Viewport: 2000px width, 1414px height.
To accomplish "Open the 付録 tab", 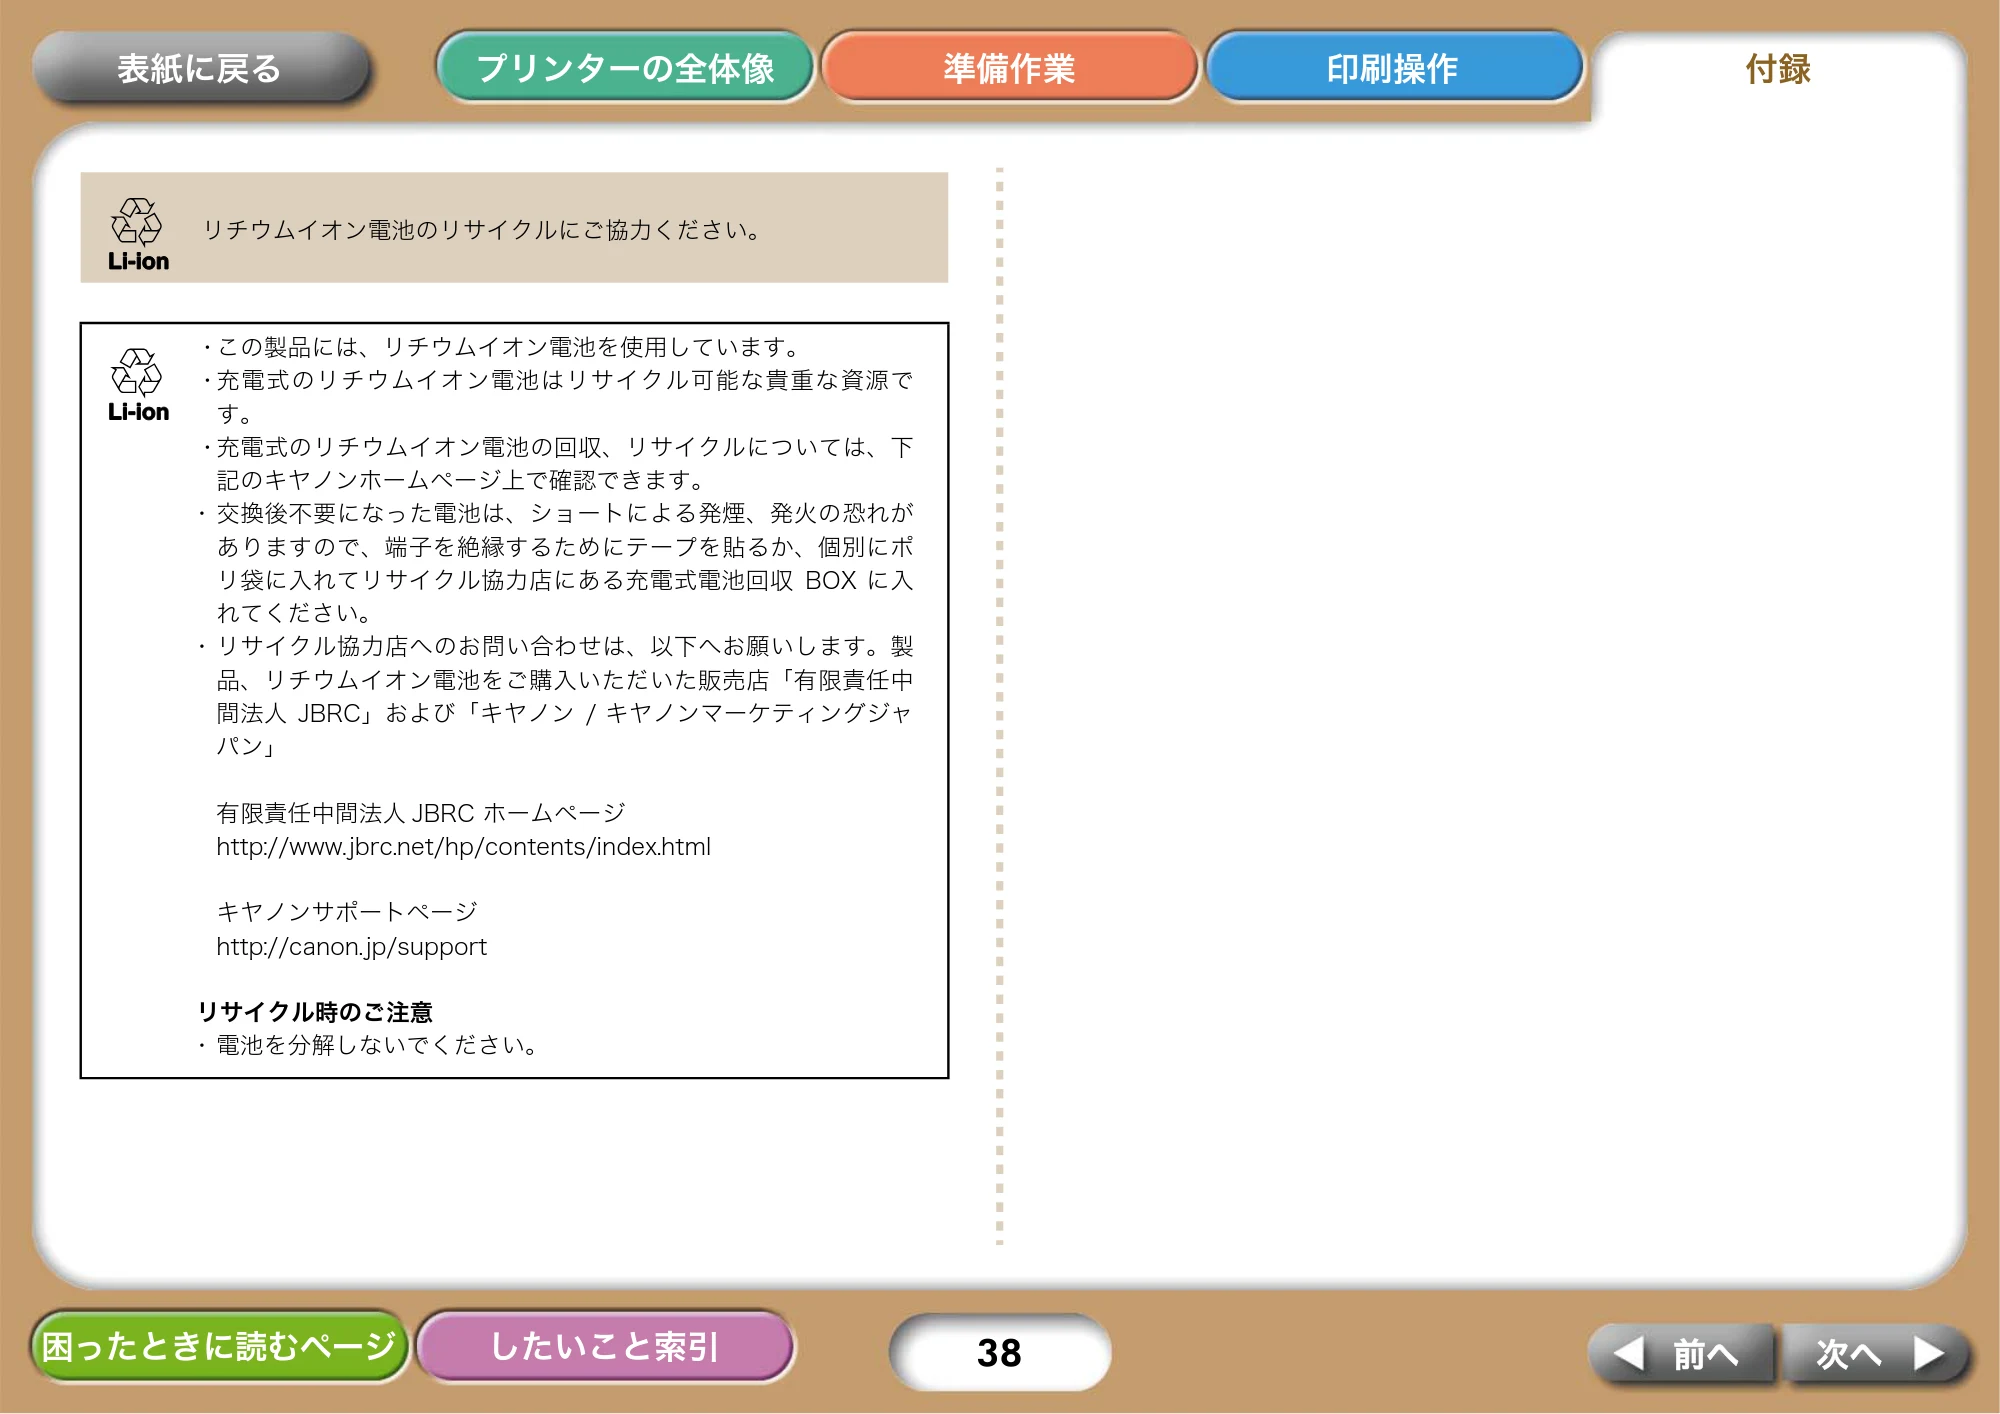I will 1778,70.
